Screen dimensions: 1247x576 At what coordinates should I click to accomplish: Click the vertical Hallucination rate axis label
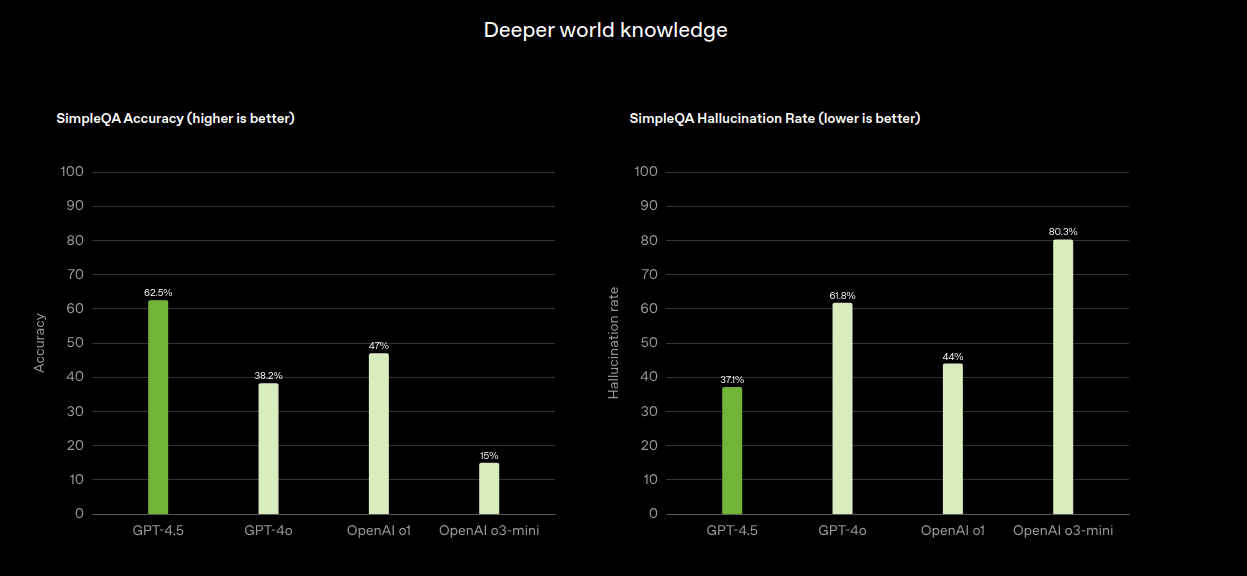tap(614, 343)
